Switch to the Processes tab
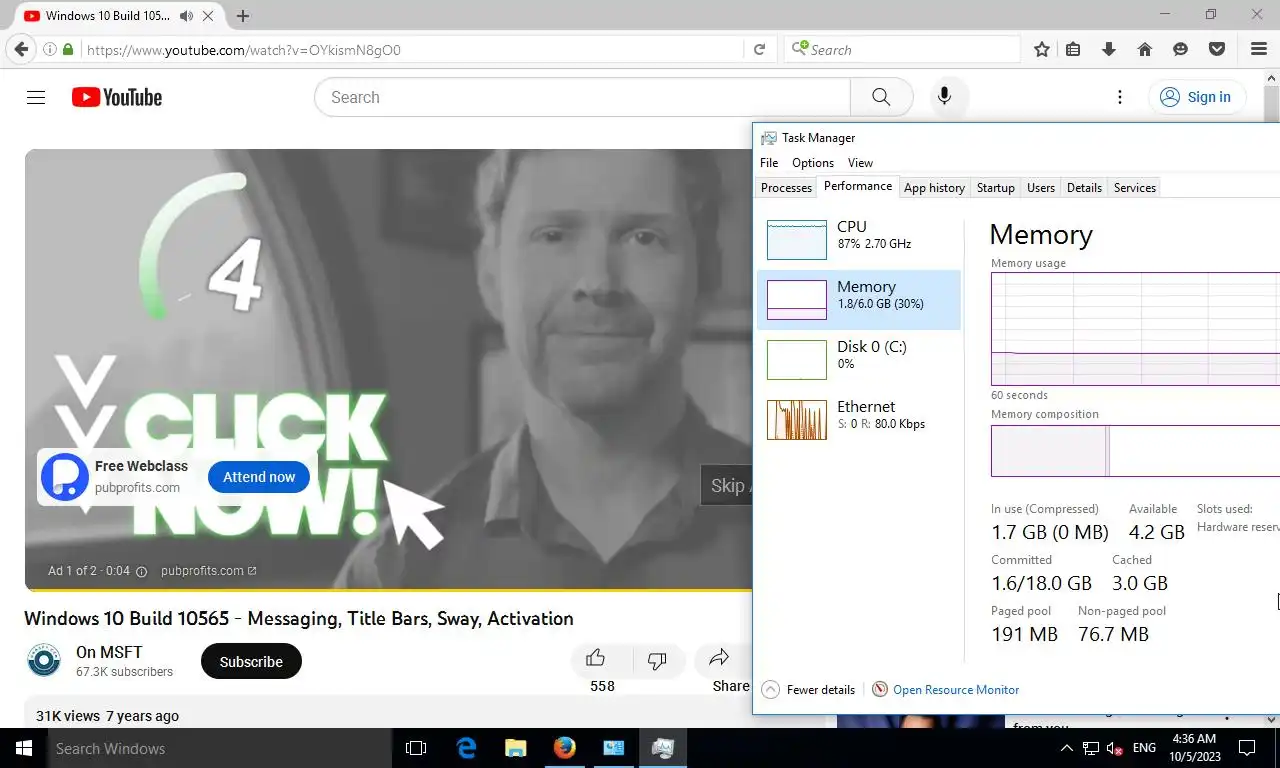Screen dimensions: 1280x768 coord(786,188)
